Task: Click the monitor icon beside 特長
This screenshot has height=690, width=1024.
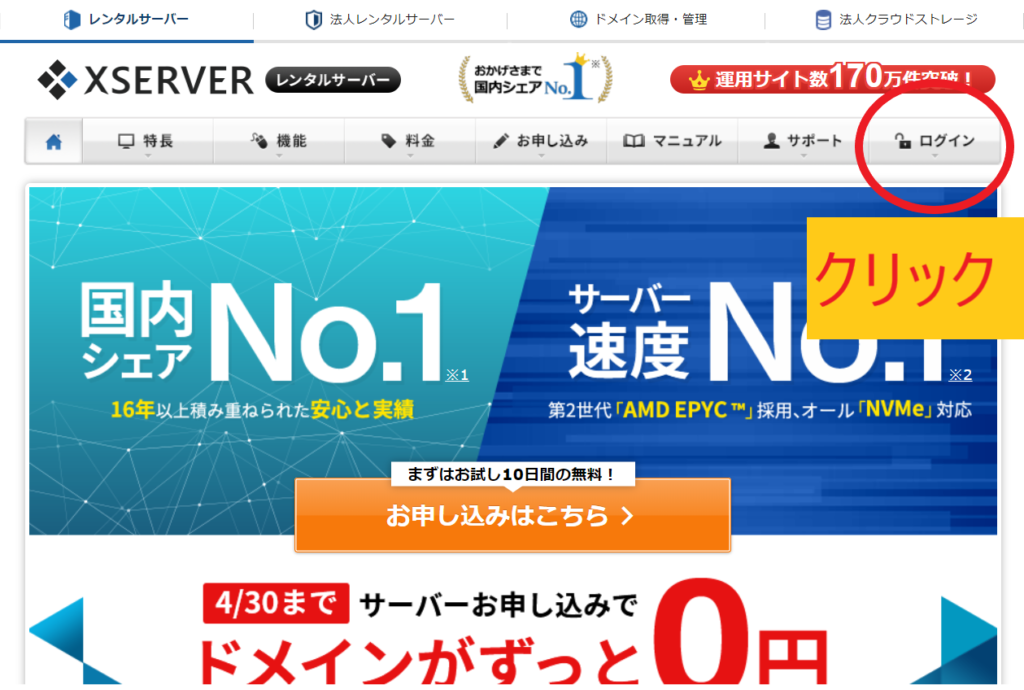Action: (126, 141)
